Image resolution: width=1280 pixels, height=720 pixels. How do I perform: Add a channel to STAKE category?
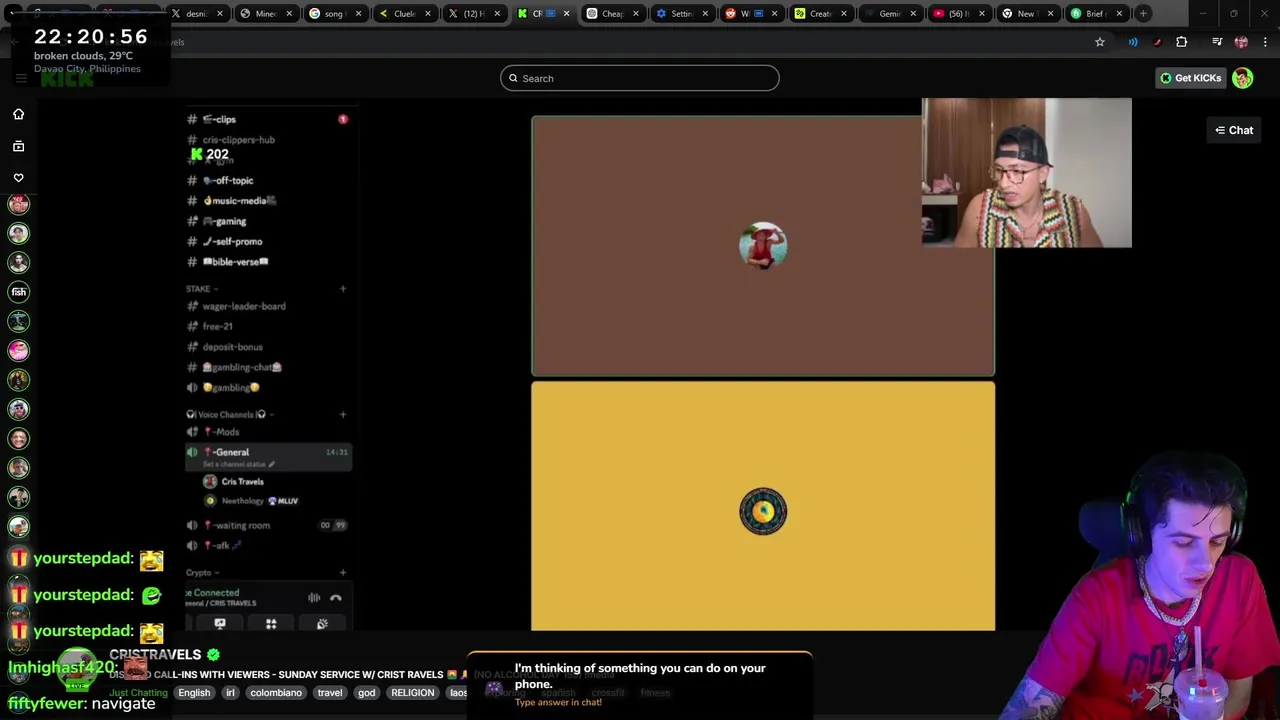(343, 289)
